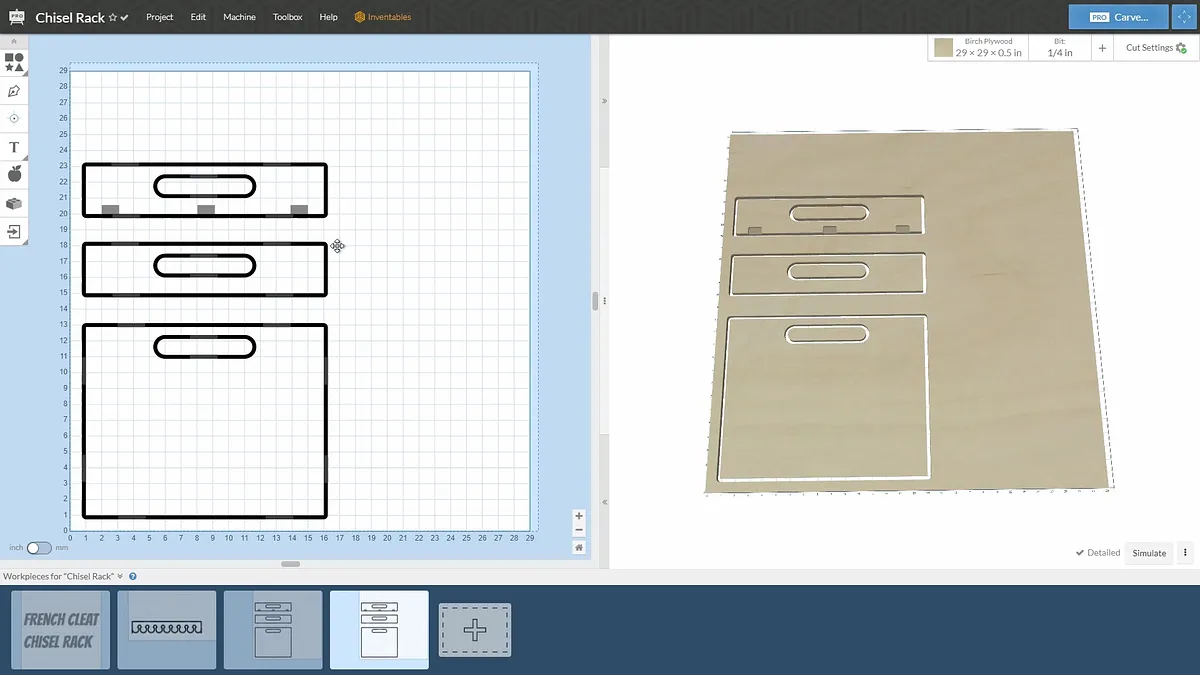Select the Pen drawing tool
The image size is (1200, 675).
14,91
